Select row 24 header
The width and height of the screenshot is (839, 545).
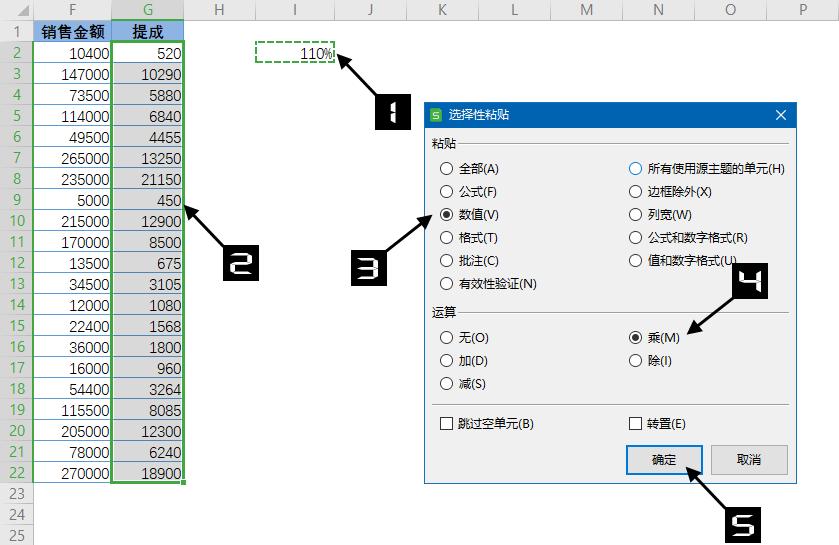coord(17,515)
